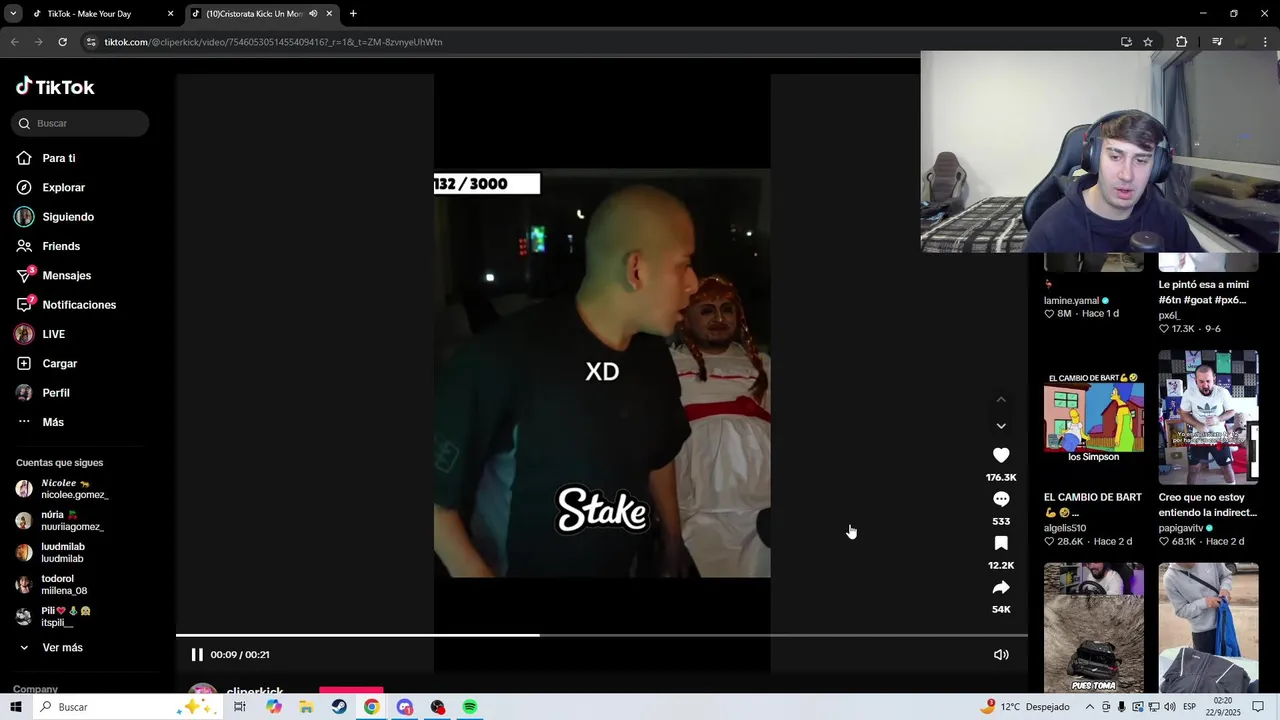Switch to TikTok - Make Your Day tab

(x=90, y=14)
